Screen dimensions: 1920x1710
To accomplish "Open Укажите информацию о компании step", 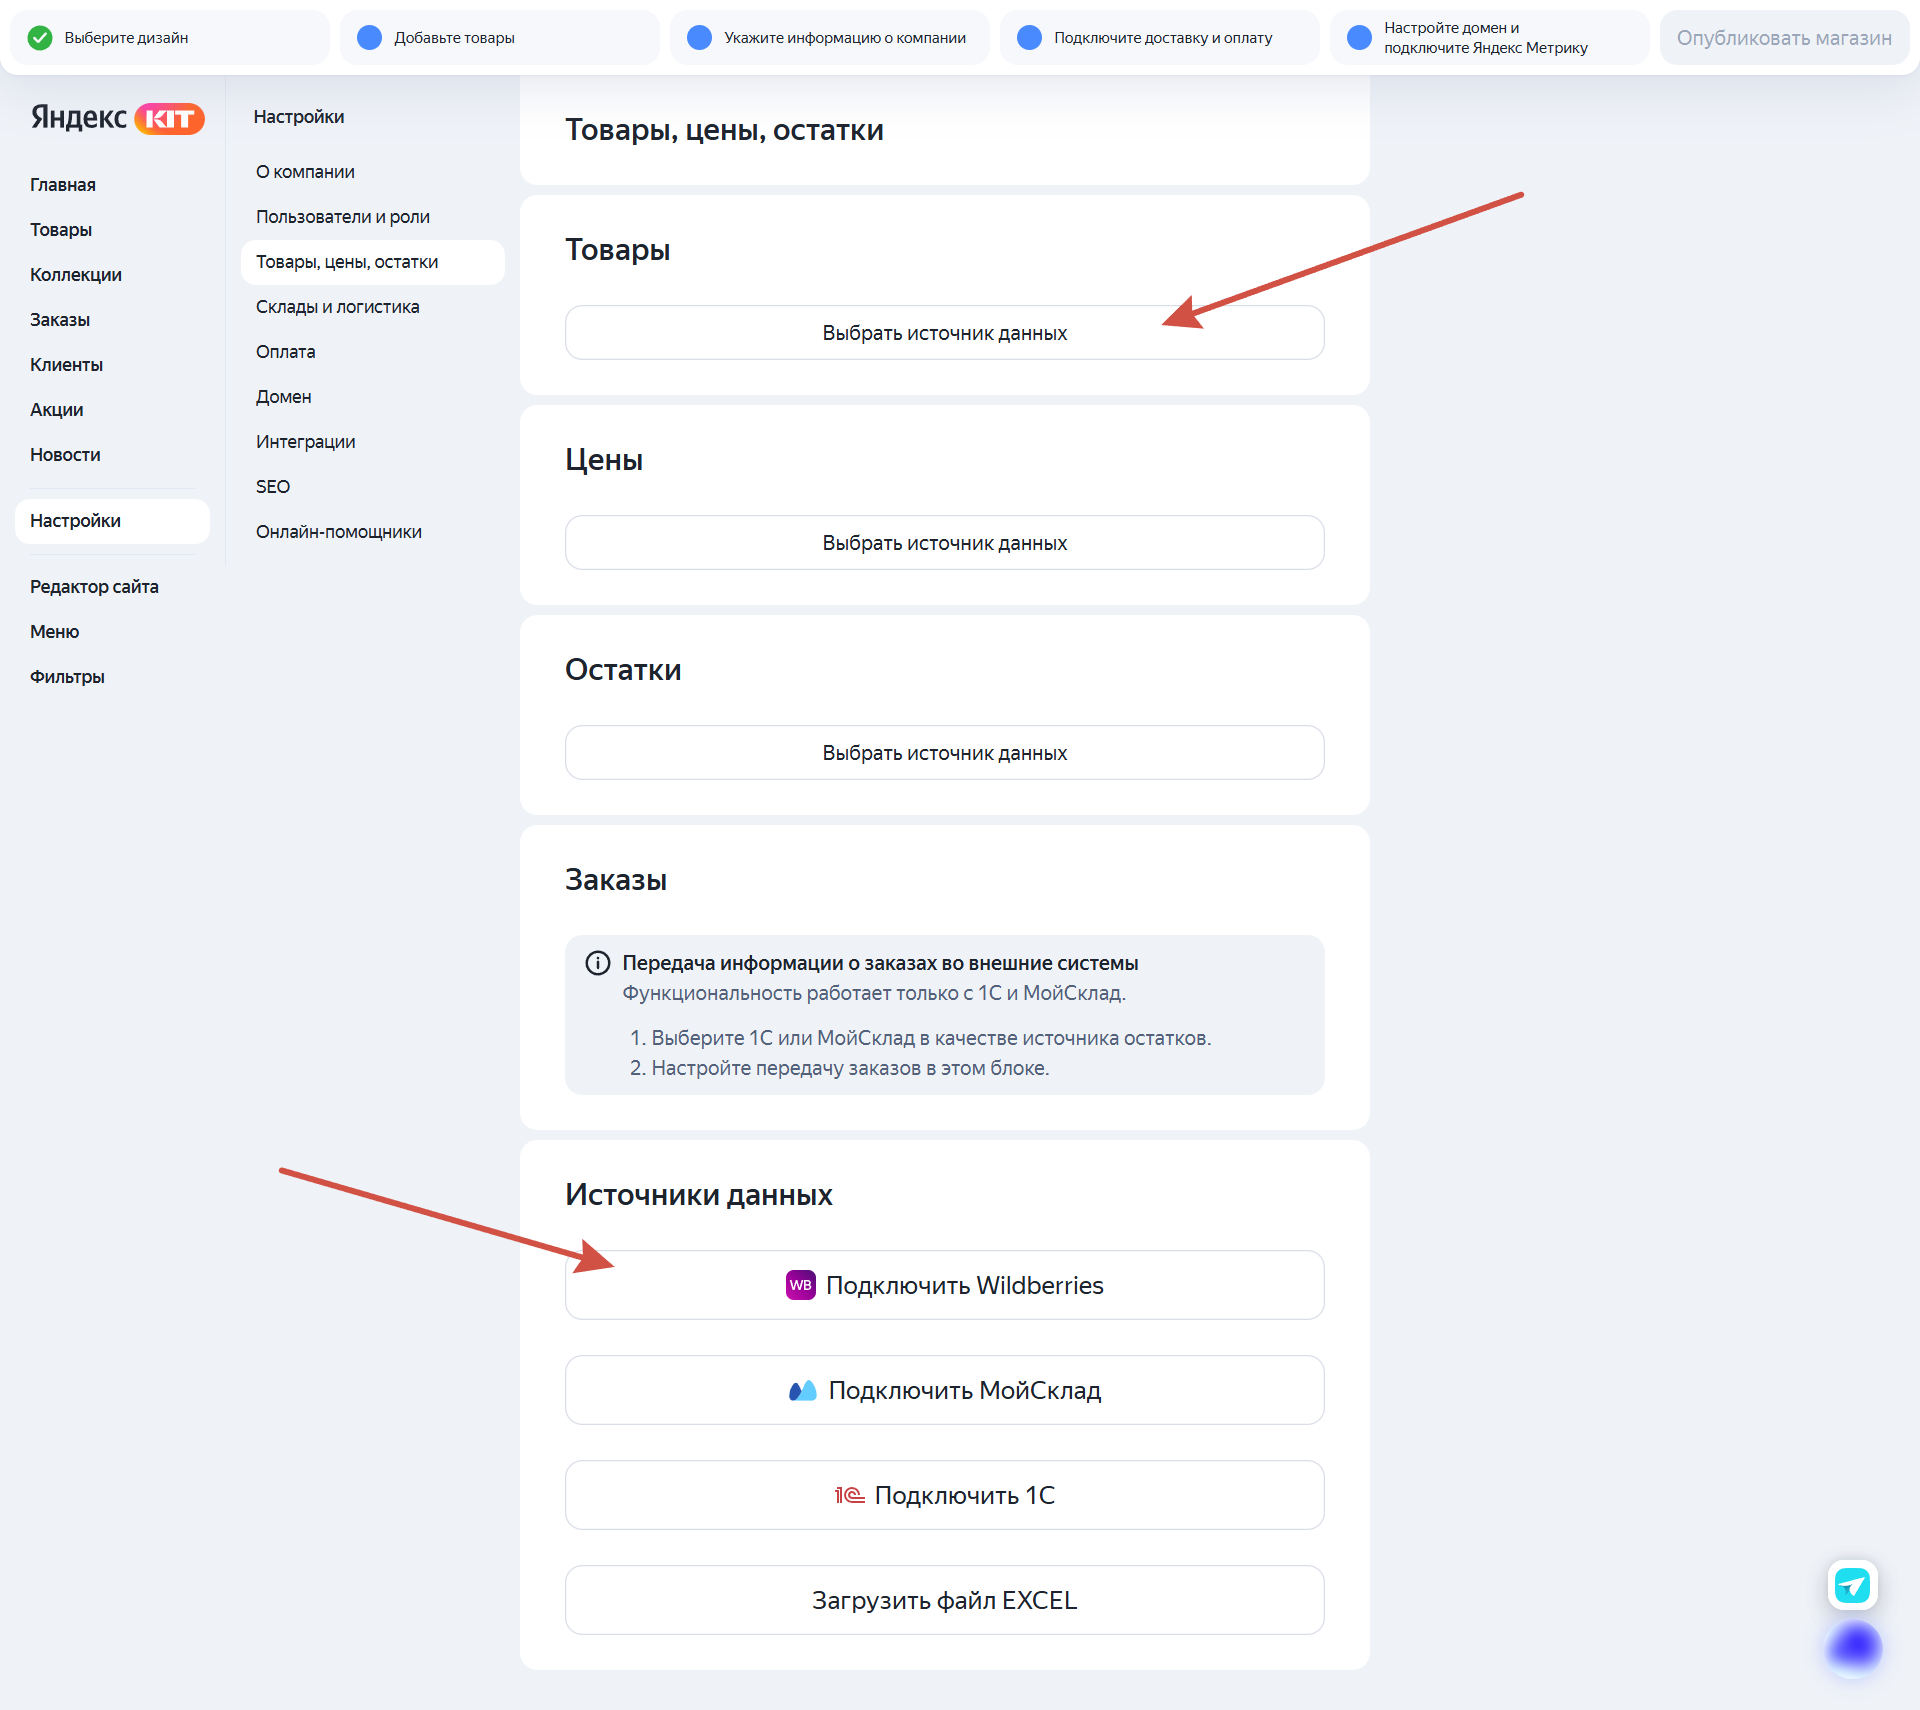I will [830, 38].
